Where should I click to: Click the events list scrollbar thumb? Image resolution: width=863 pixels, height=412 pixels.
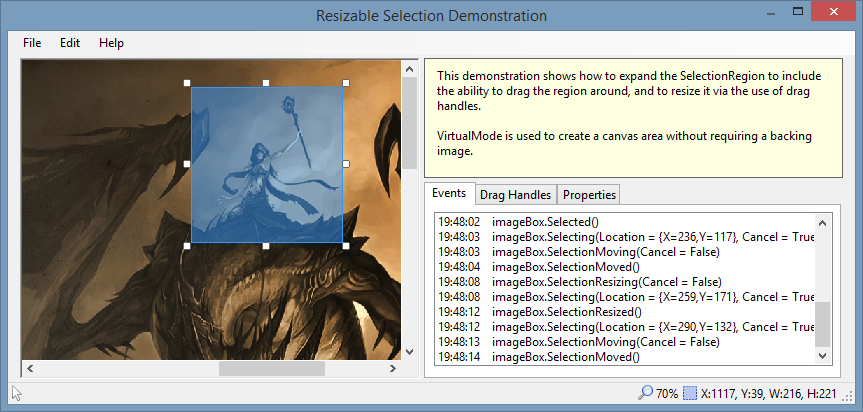pos(822,323)
